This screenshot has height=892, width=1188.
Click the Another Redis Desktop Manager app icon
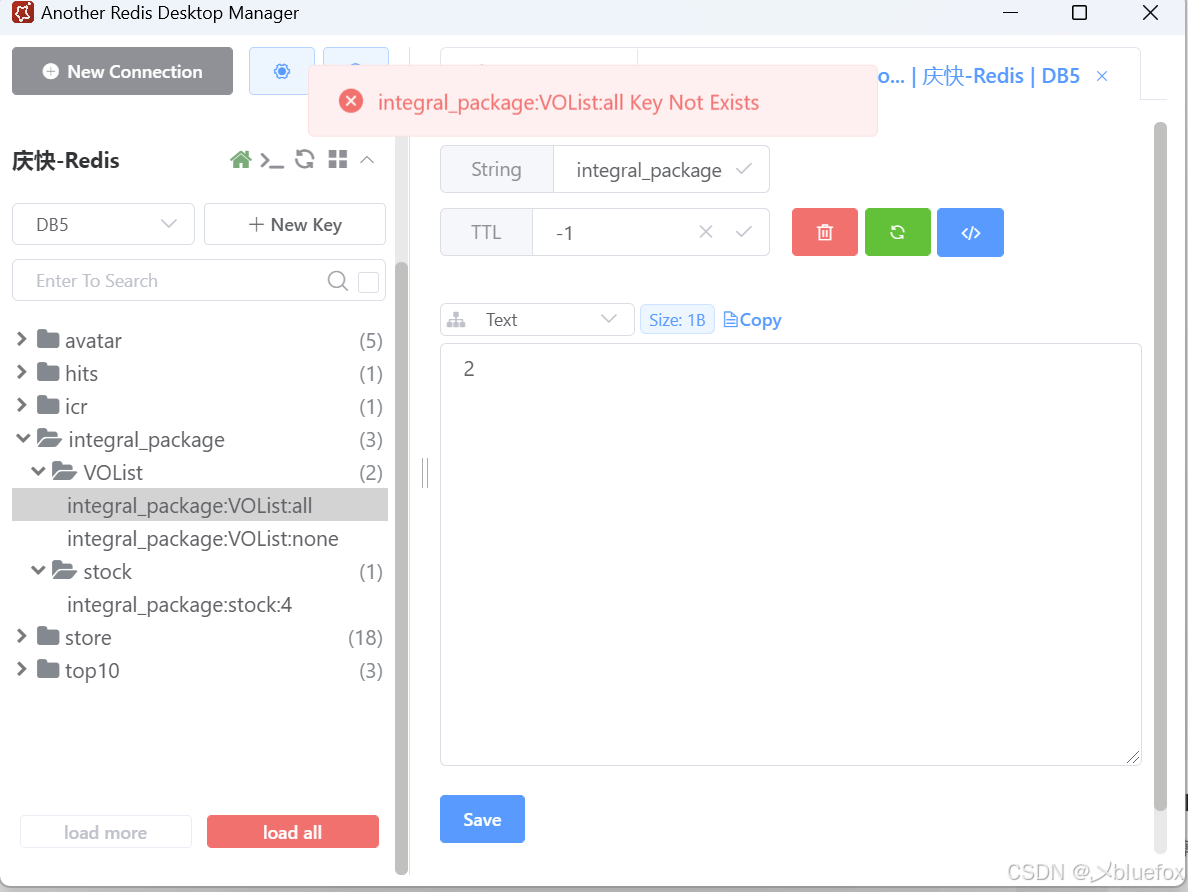[x=23, y=12]
